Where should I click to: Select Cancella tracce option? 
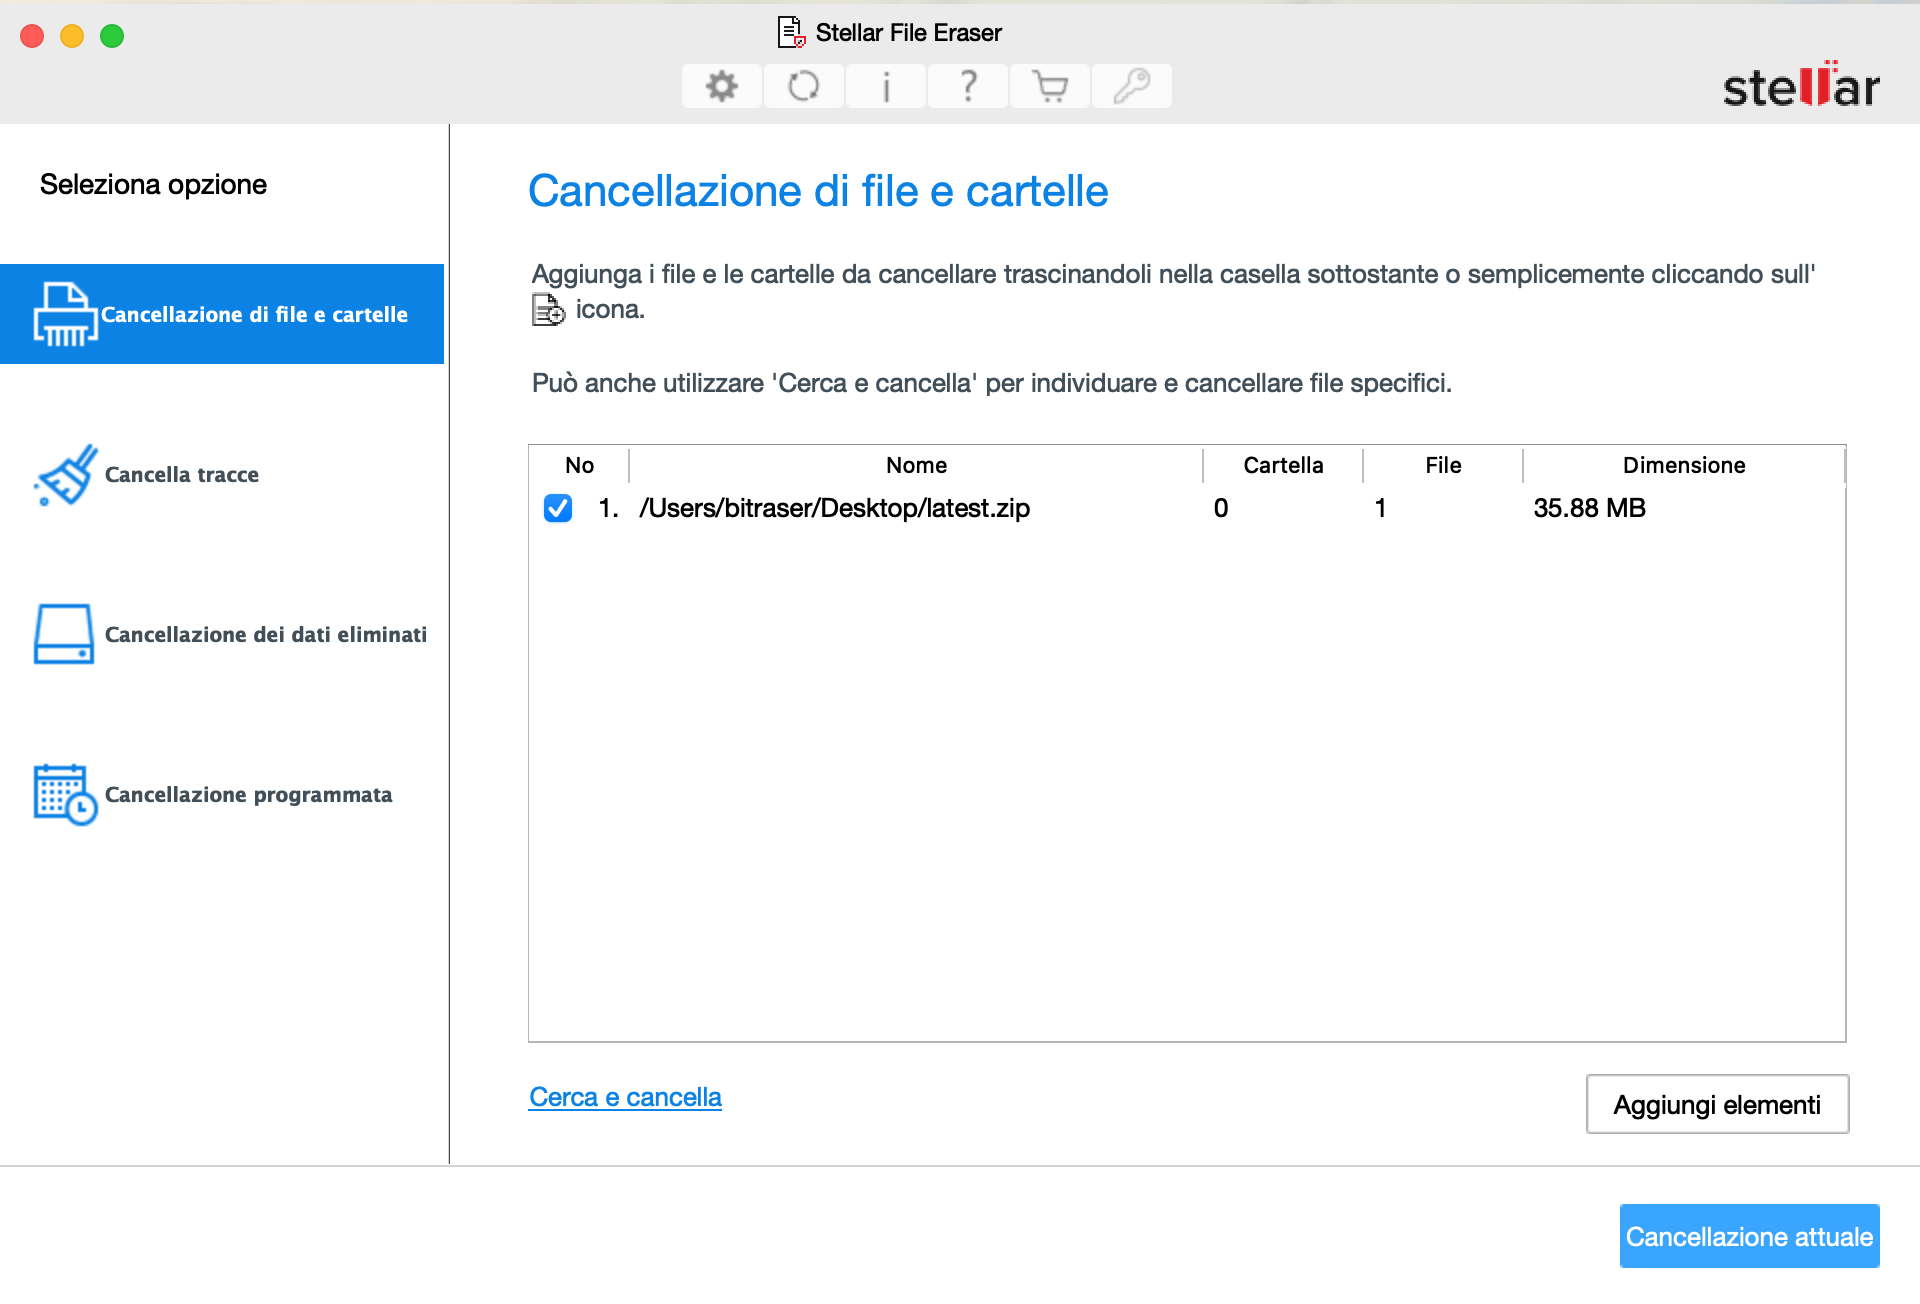click(222, 474)
